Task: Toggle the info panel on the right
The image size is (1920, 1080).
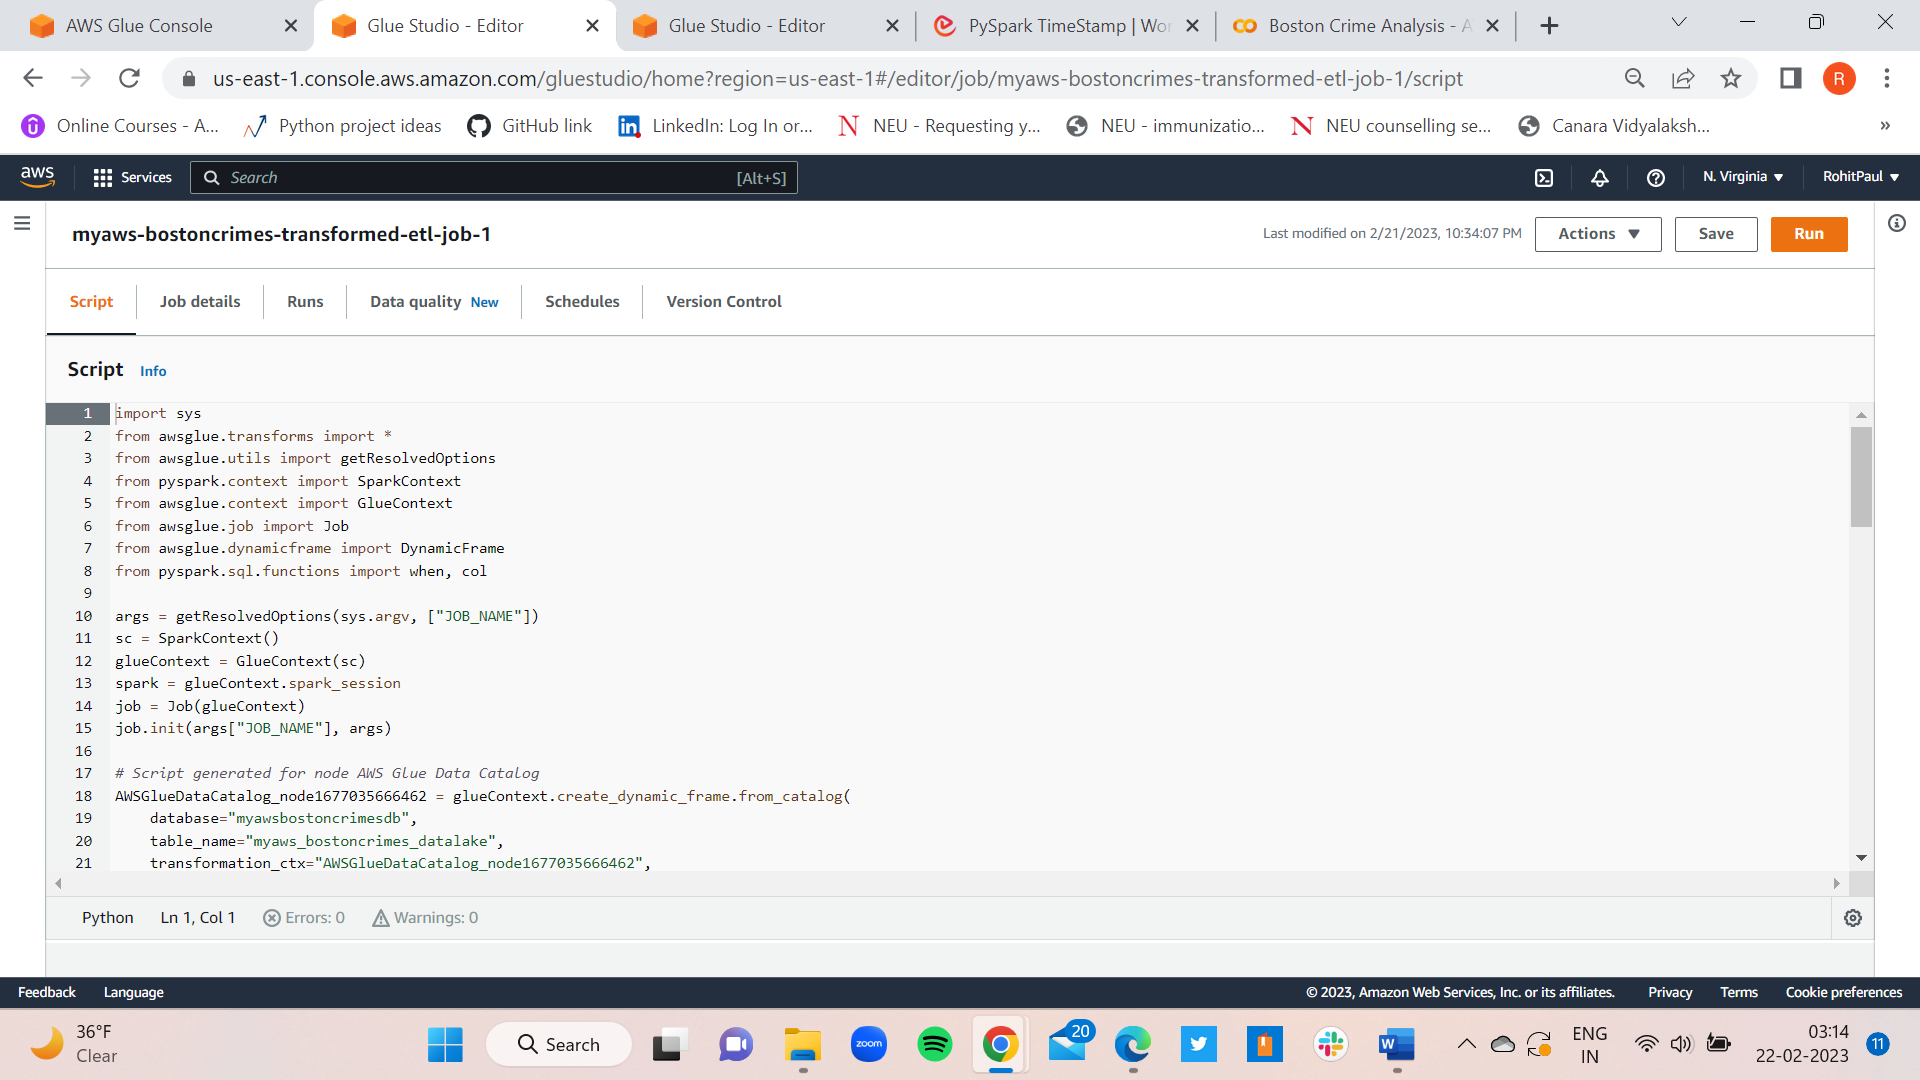Action: tap(1896, 223)
